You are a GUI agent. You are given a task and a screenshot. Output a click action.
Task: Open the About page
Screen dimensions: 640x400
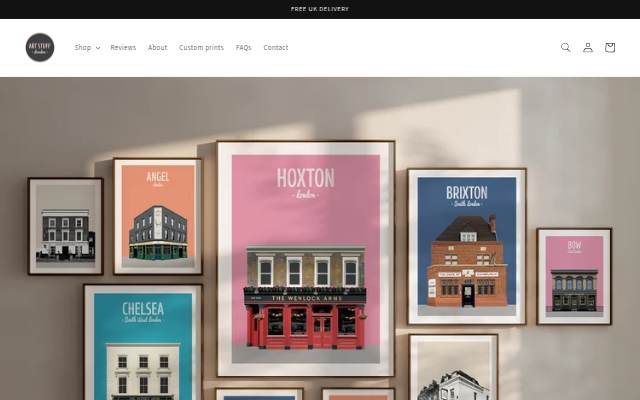click(x=158, y=47)
